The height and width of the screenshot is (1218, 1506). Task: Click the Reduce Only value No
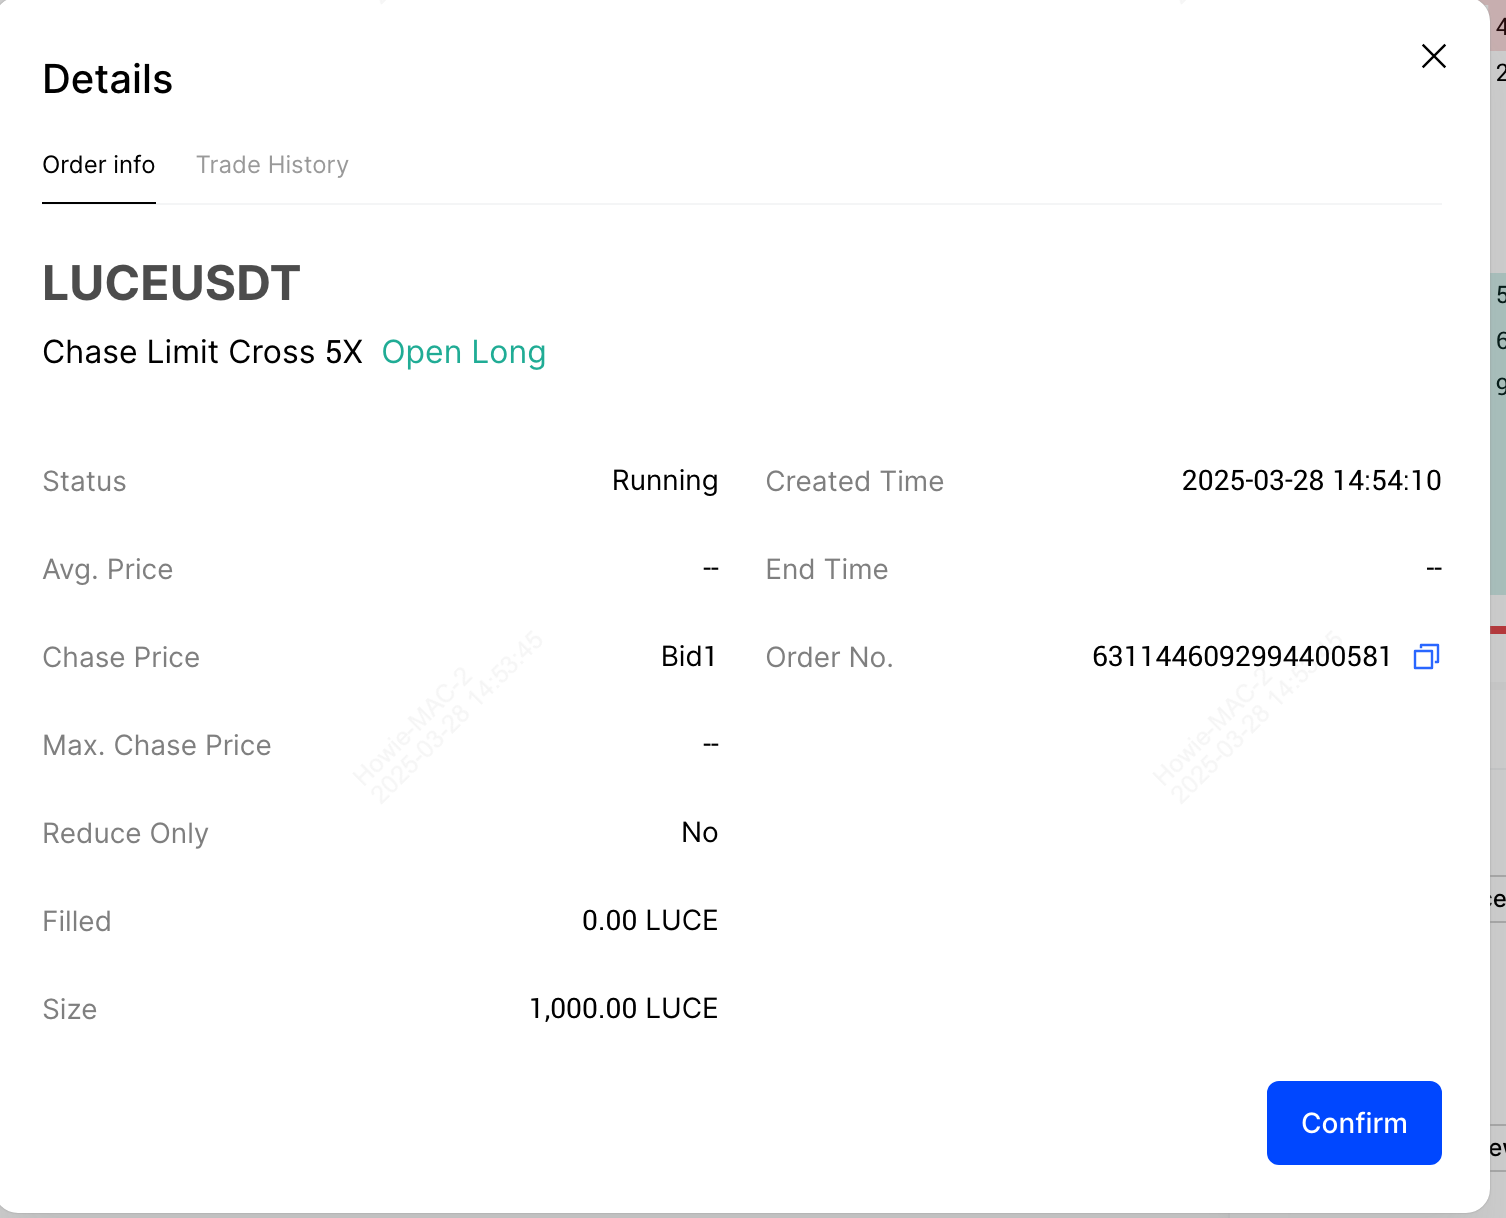pos(699,833)
